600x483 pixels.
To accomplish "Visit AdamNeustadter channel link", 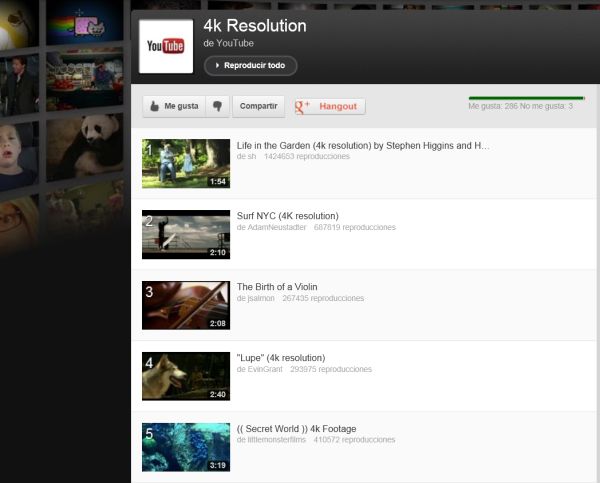I will [277, 227].
